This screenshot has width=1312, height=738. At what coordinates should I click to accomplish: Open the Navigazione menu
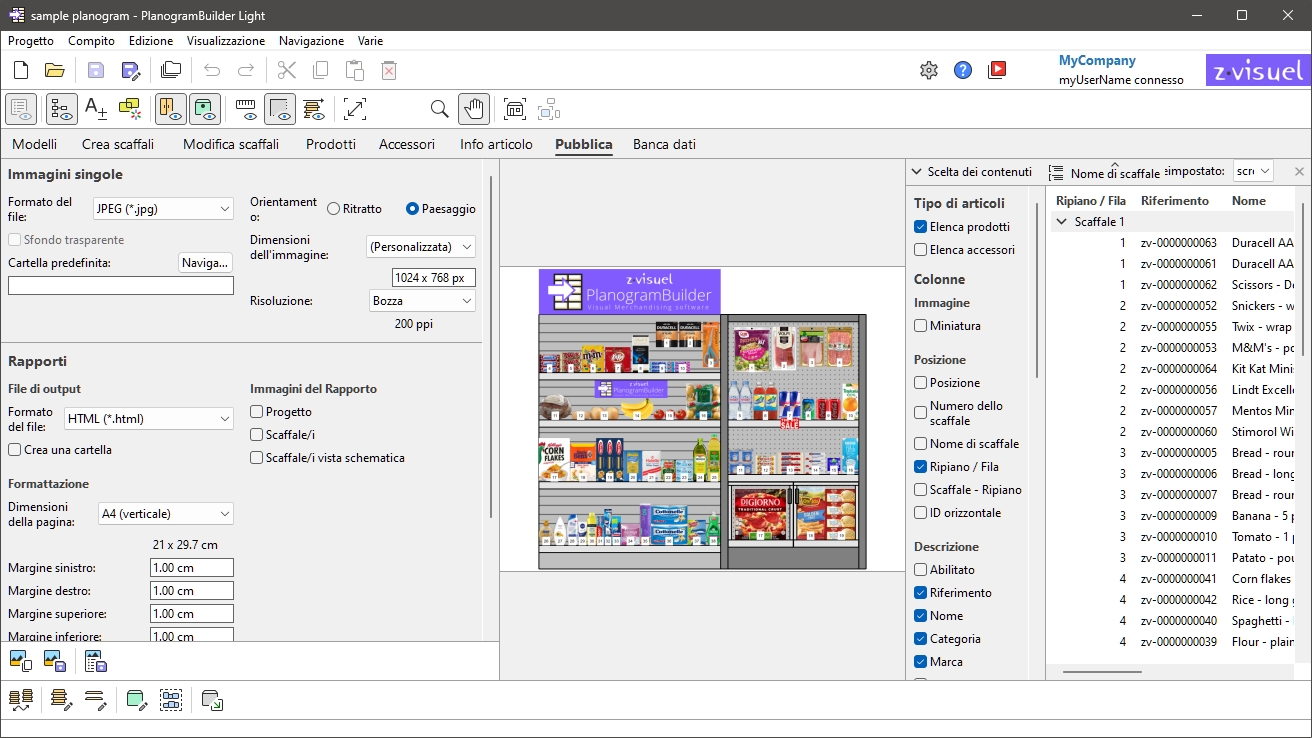pyautogui.click(x=311, y=41)
